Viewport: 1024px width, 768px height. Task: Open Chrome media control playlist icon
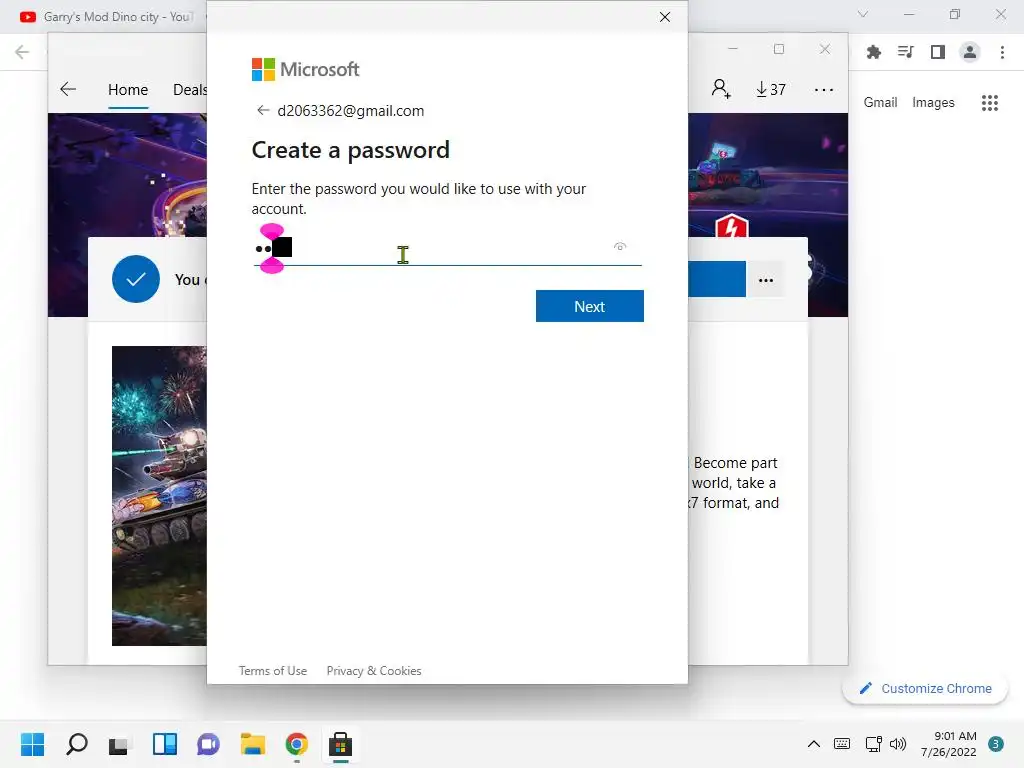coord(905,52)
